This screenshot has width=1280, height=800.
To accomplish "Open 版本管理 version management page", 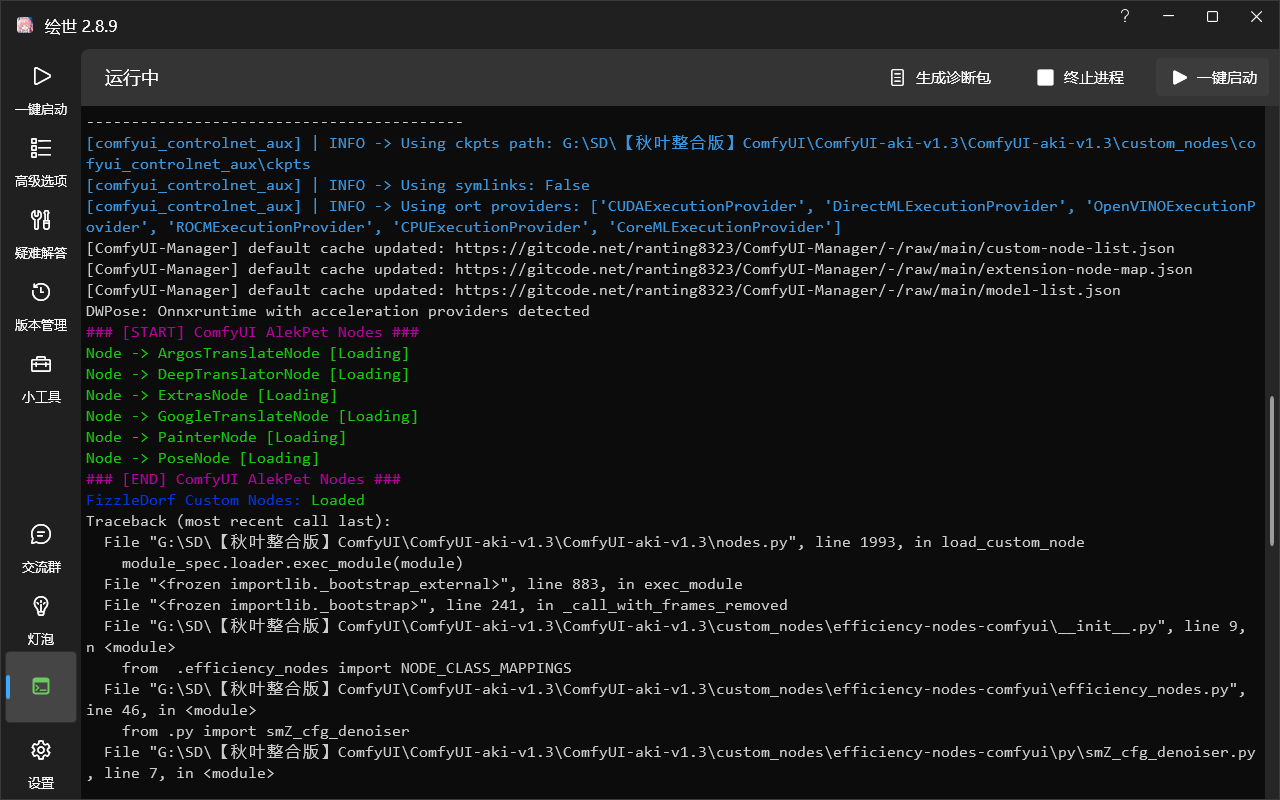I will pyautogui.click(x=41, y=306).
